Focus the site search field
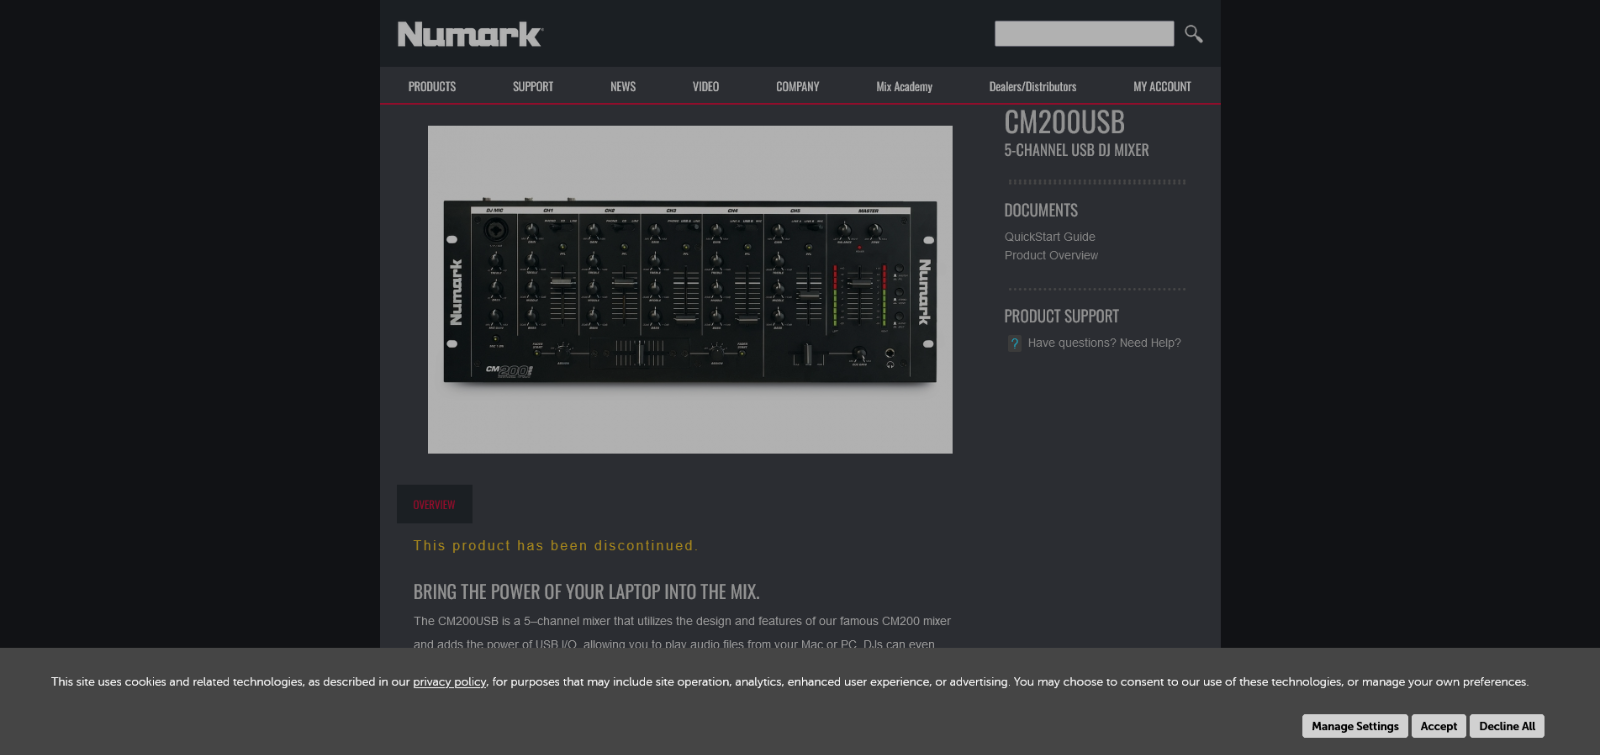 1084,34
